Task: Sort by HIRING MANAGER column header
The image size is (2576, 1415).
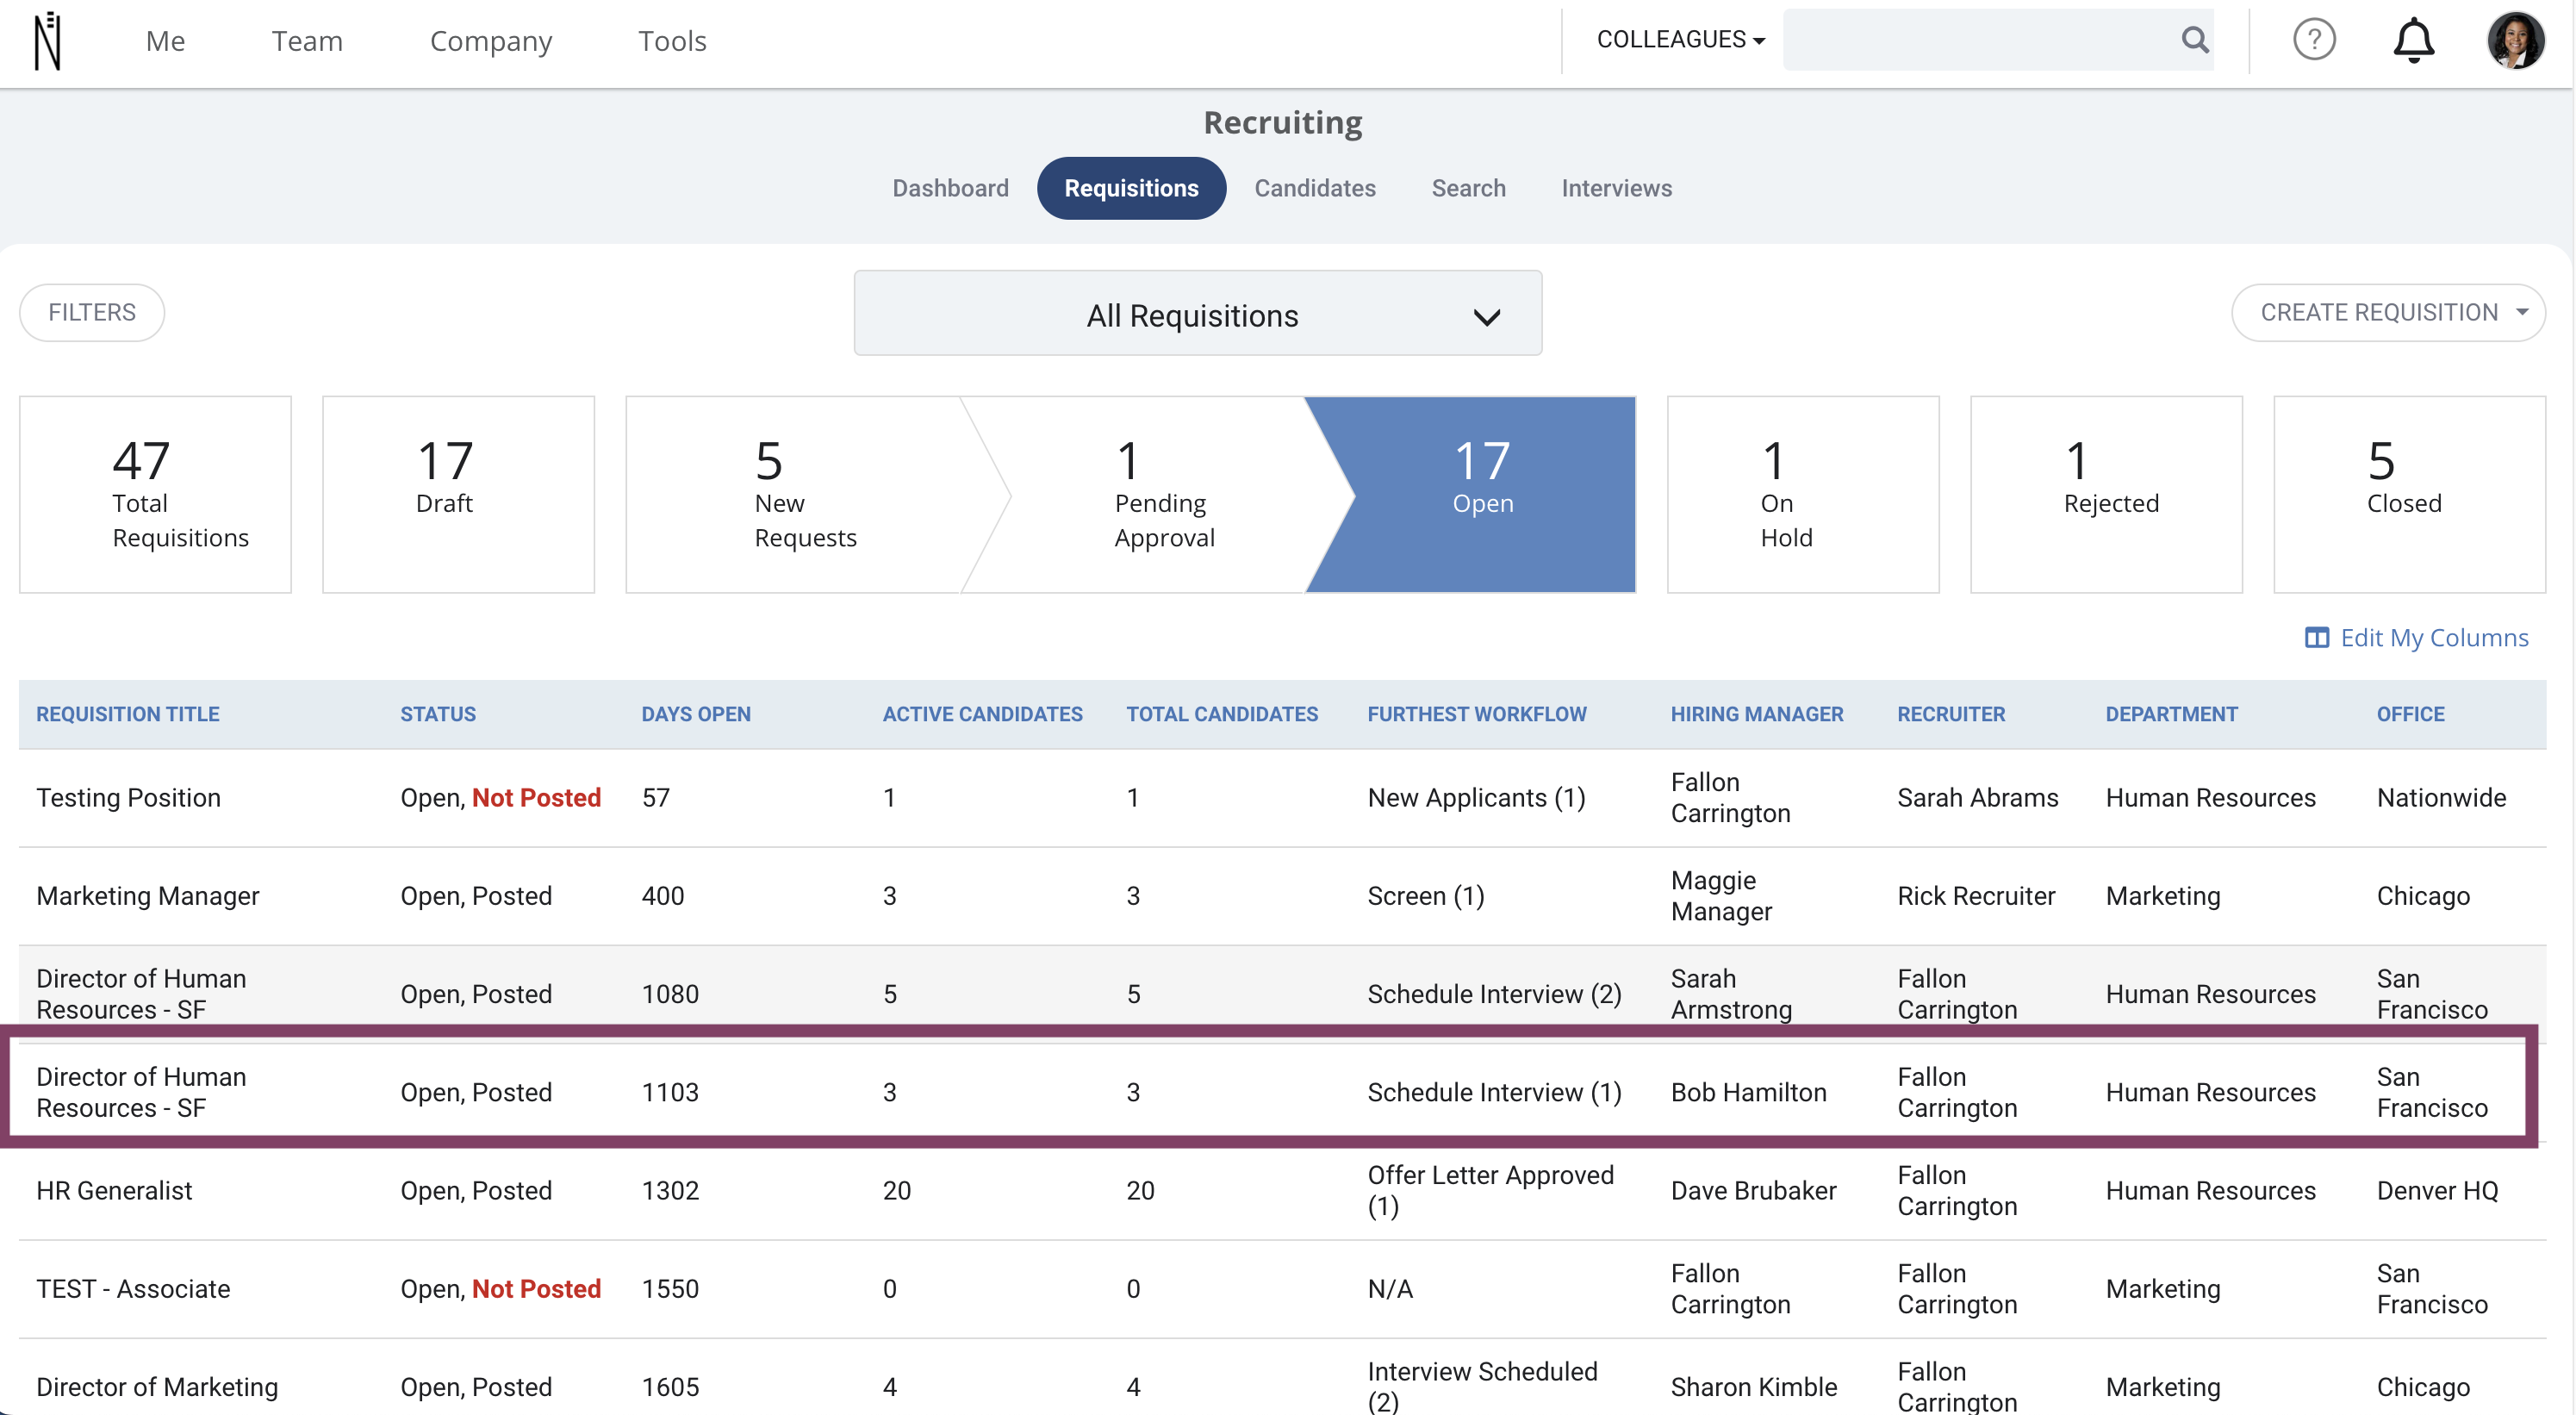Action: (1757, 714)
